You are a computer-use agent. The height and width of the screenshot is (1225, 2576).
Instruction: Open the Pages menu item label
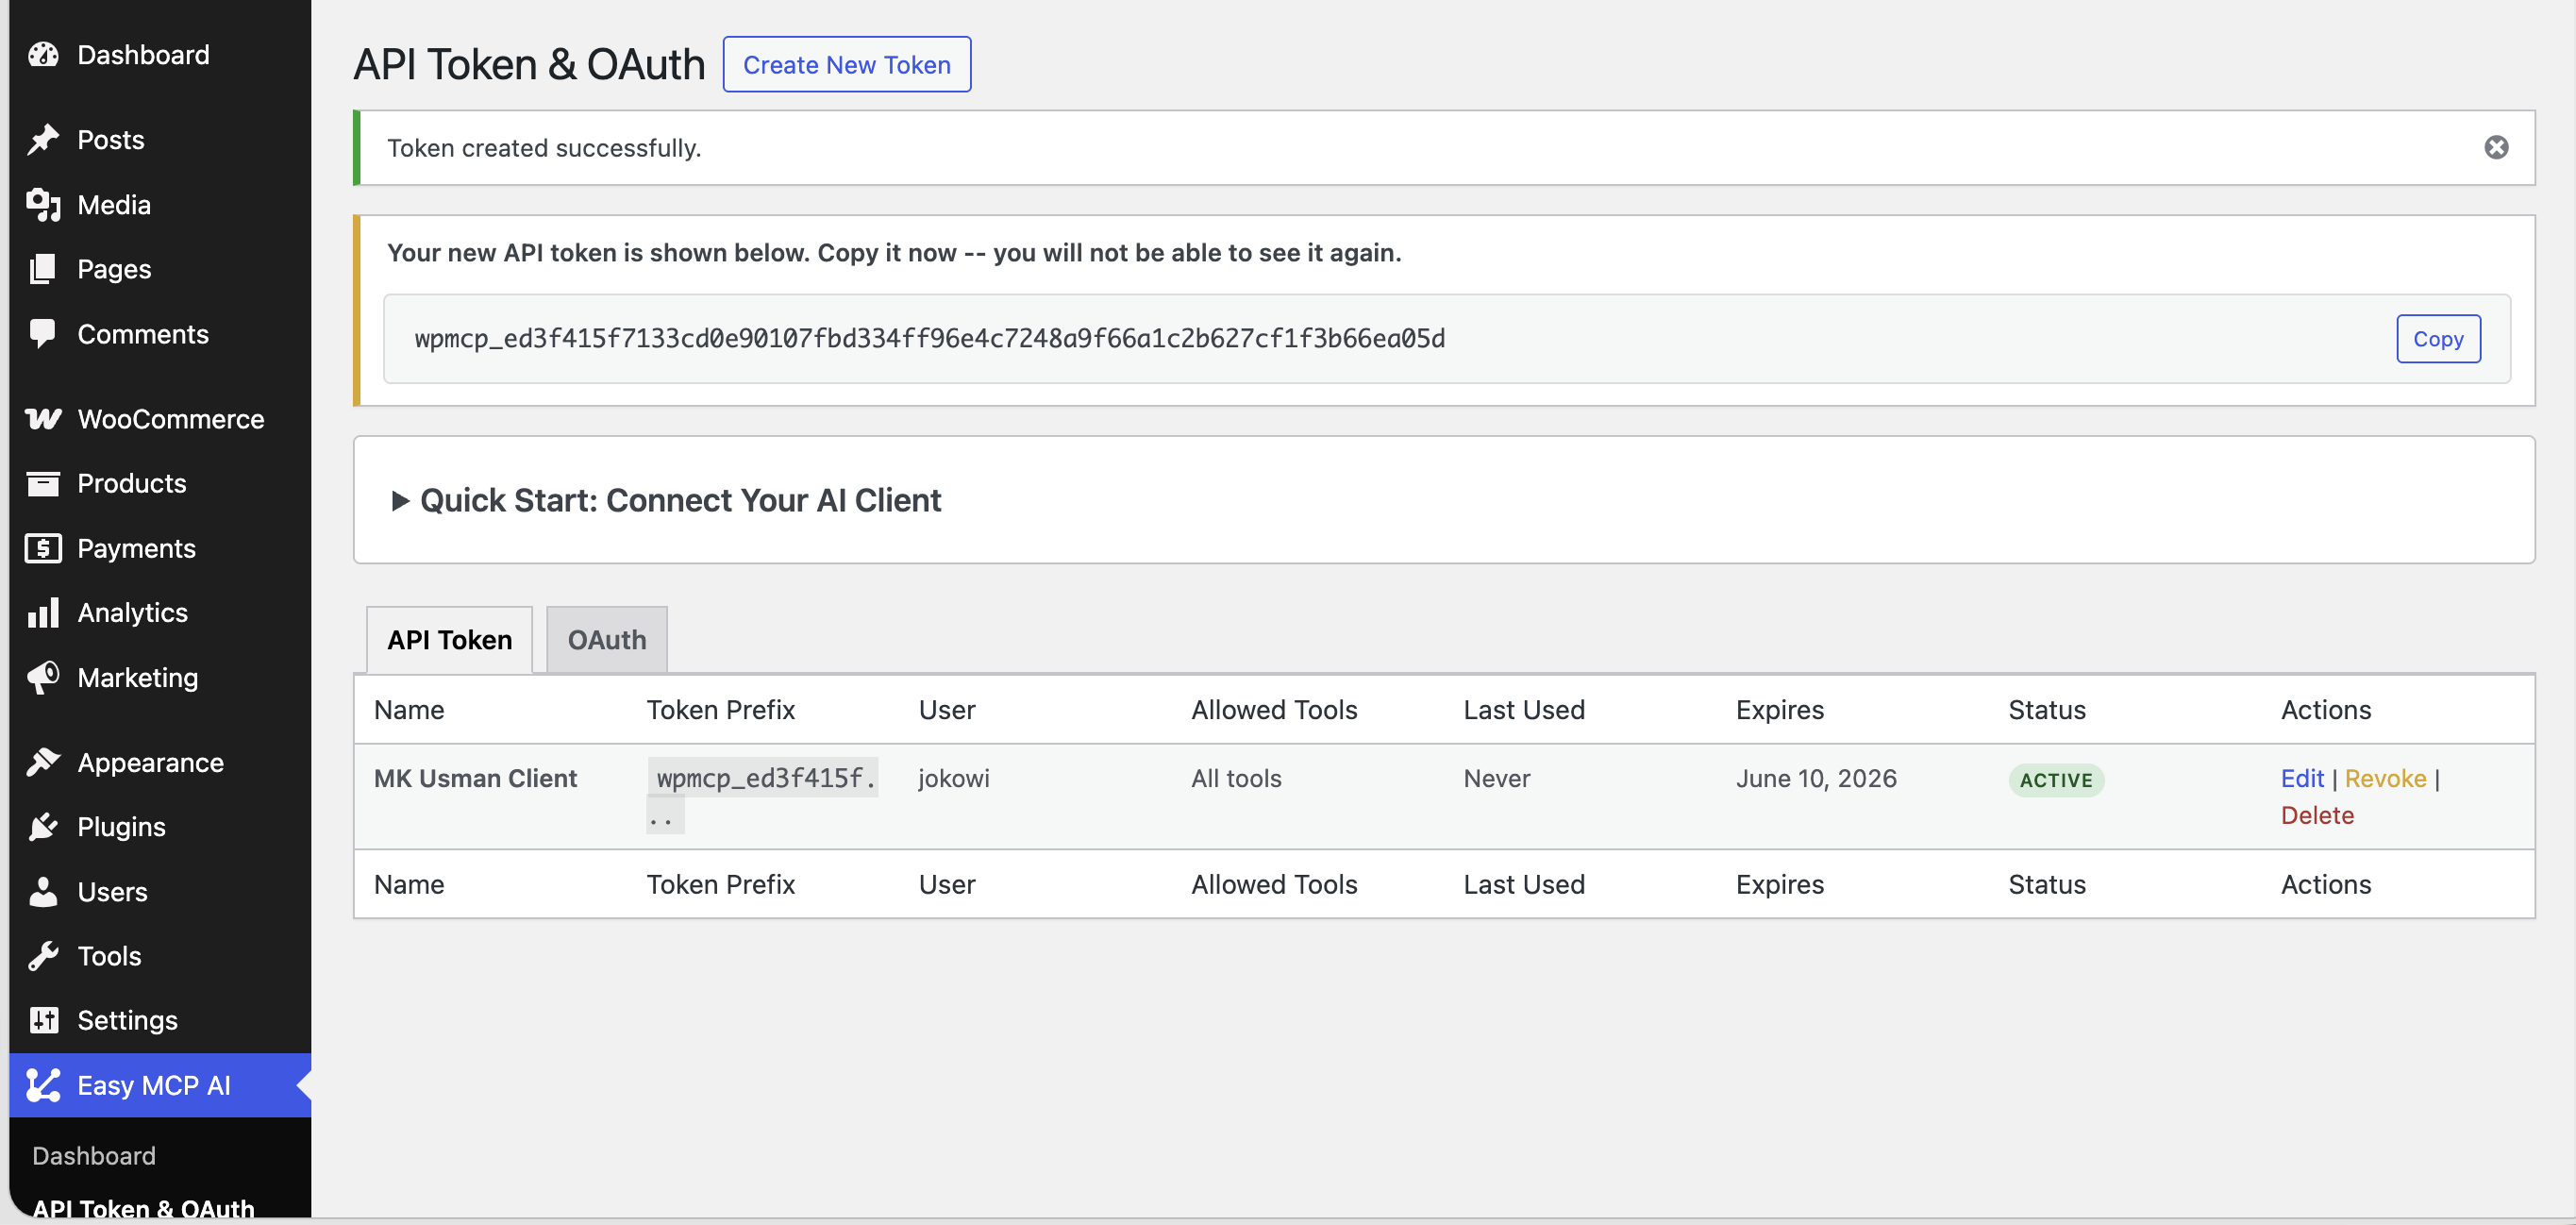[x=114, y=269]
